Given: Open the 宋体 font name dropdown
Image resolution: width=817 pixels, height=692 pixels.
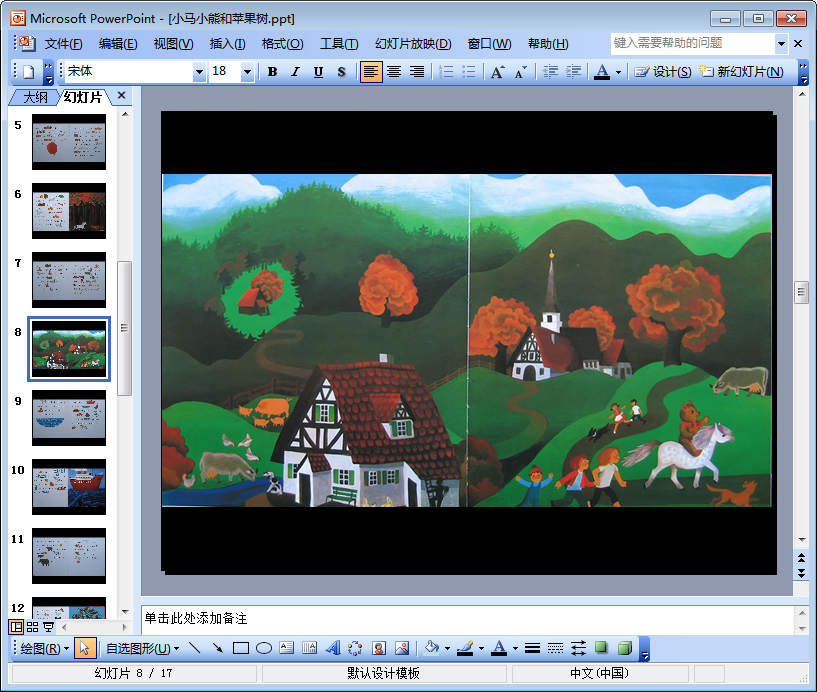Looking at the screenshot, I should point(199,72).
